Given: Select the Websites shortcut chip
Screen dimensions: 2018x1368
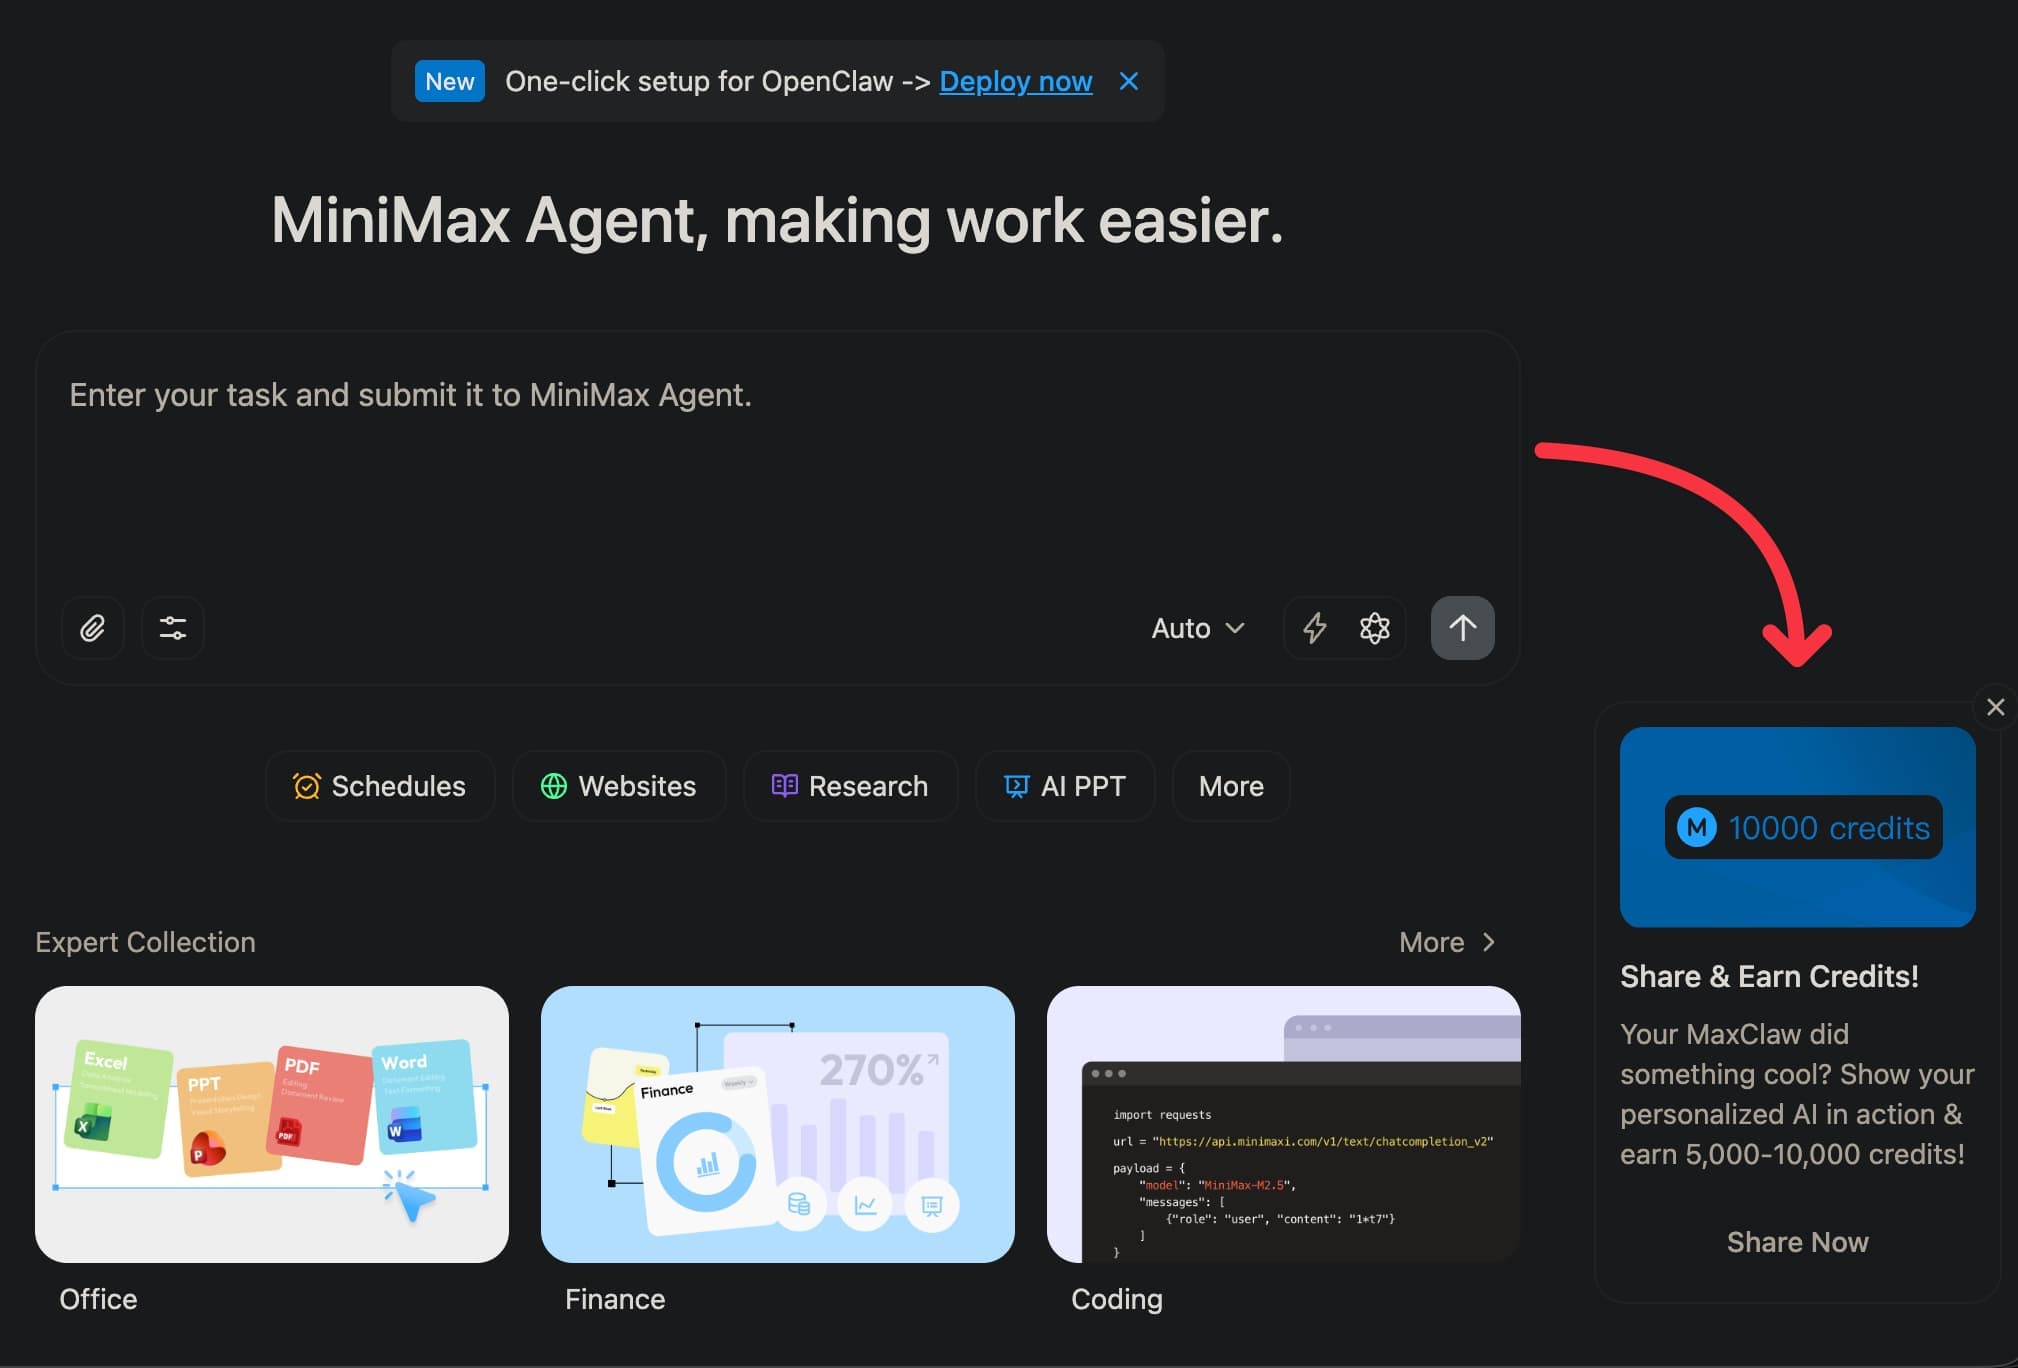Looking at the screenshot, I should point(618,786).
